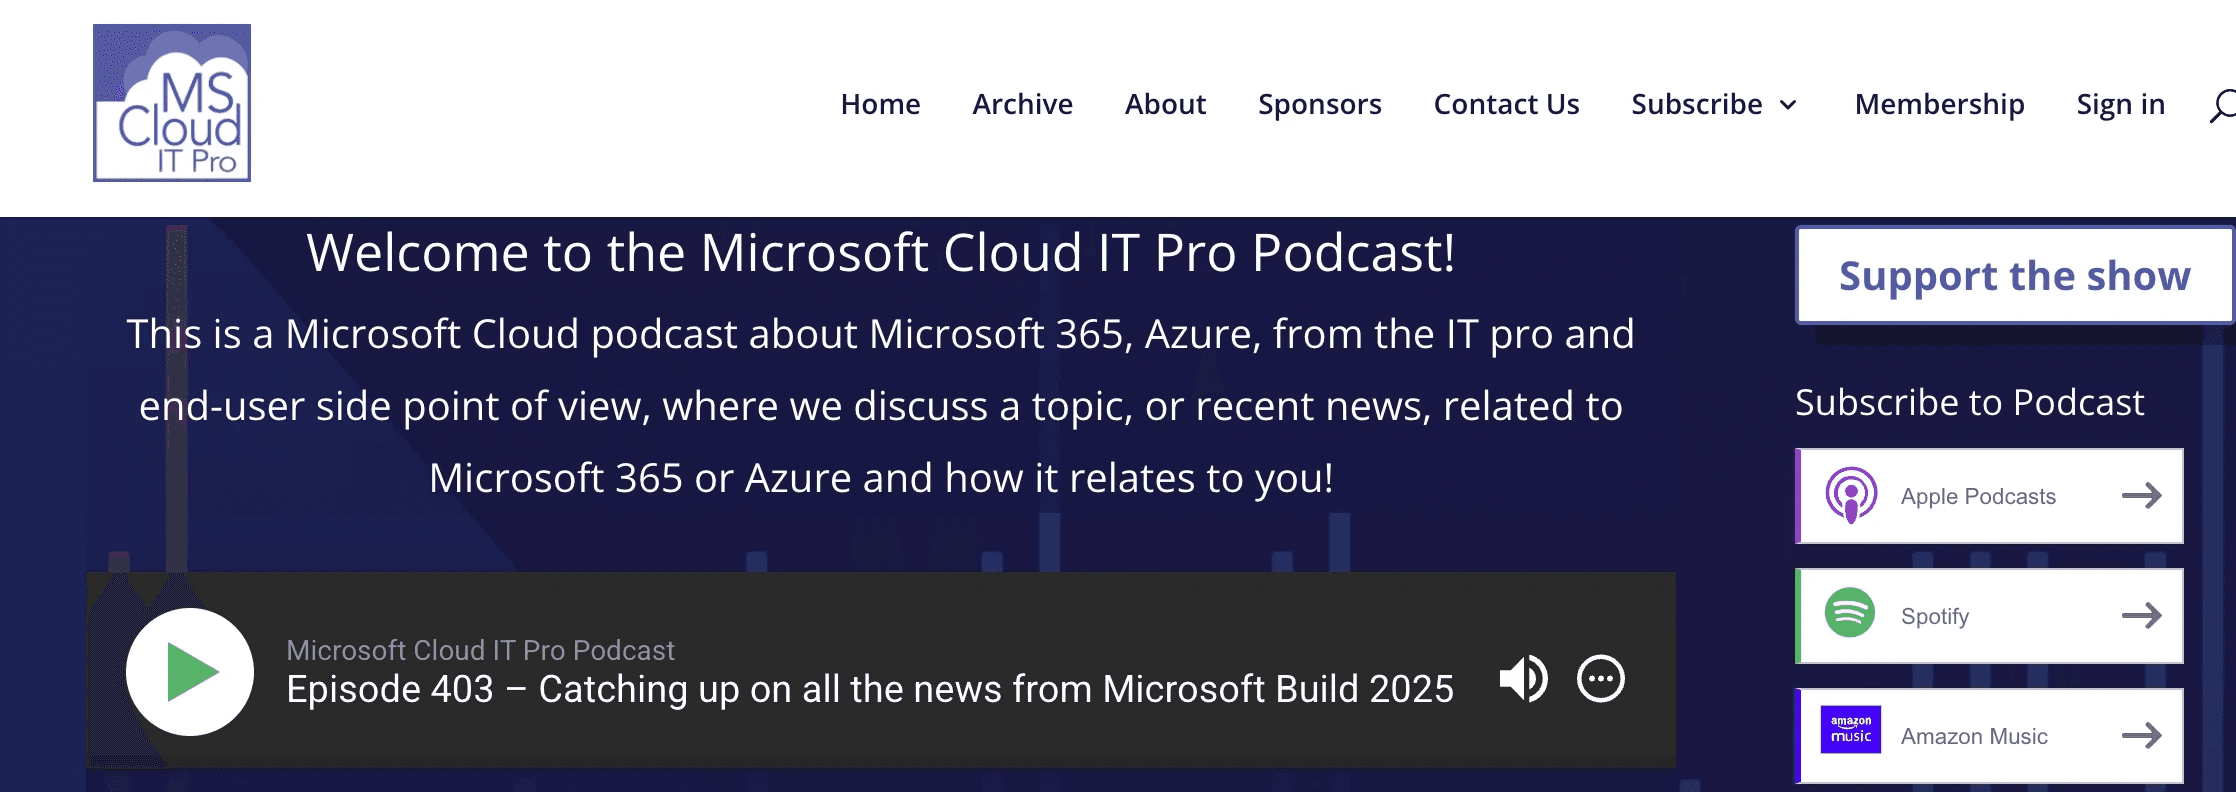Click the Spotify green logo icon
Image resolution: width=2236 pixels, height=792 pixels.
[1850, 613]
